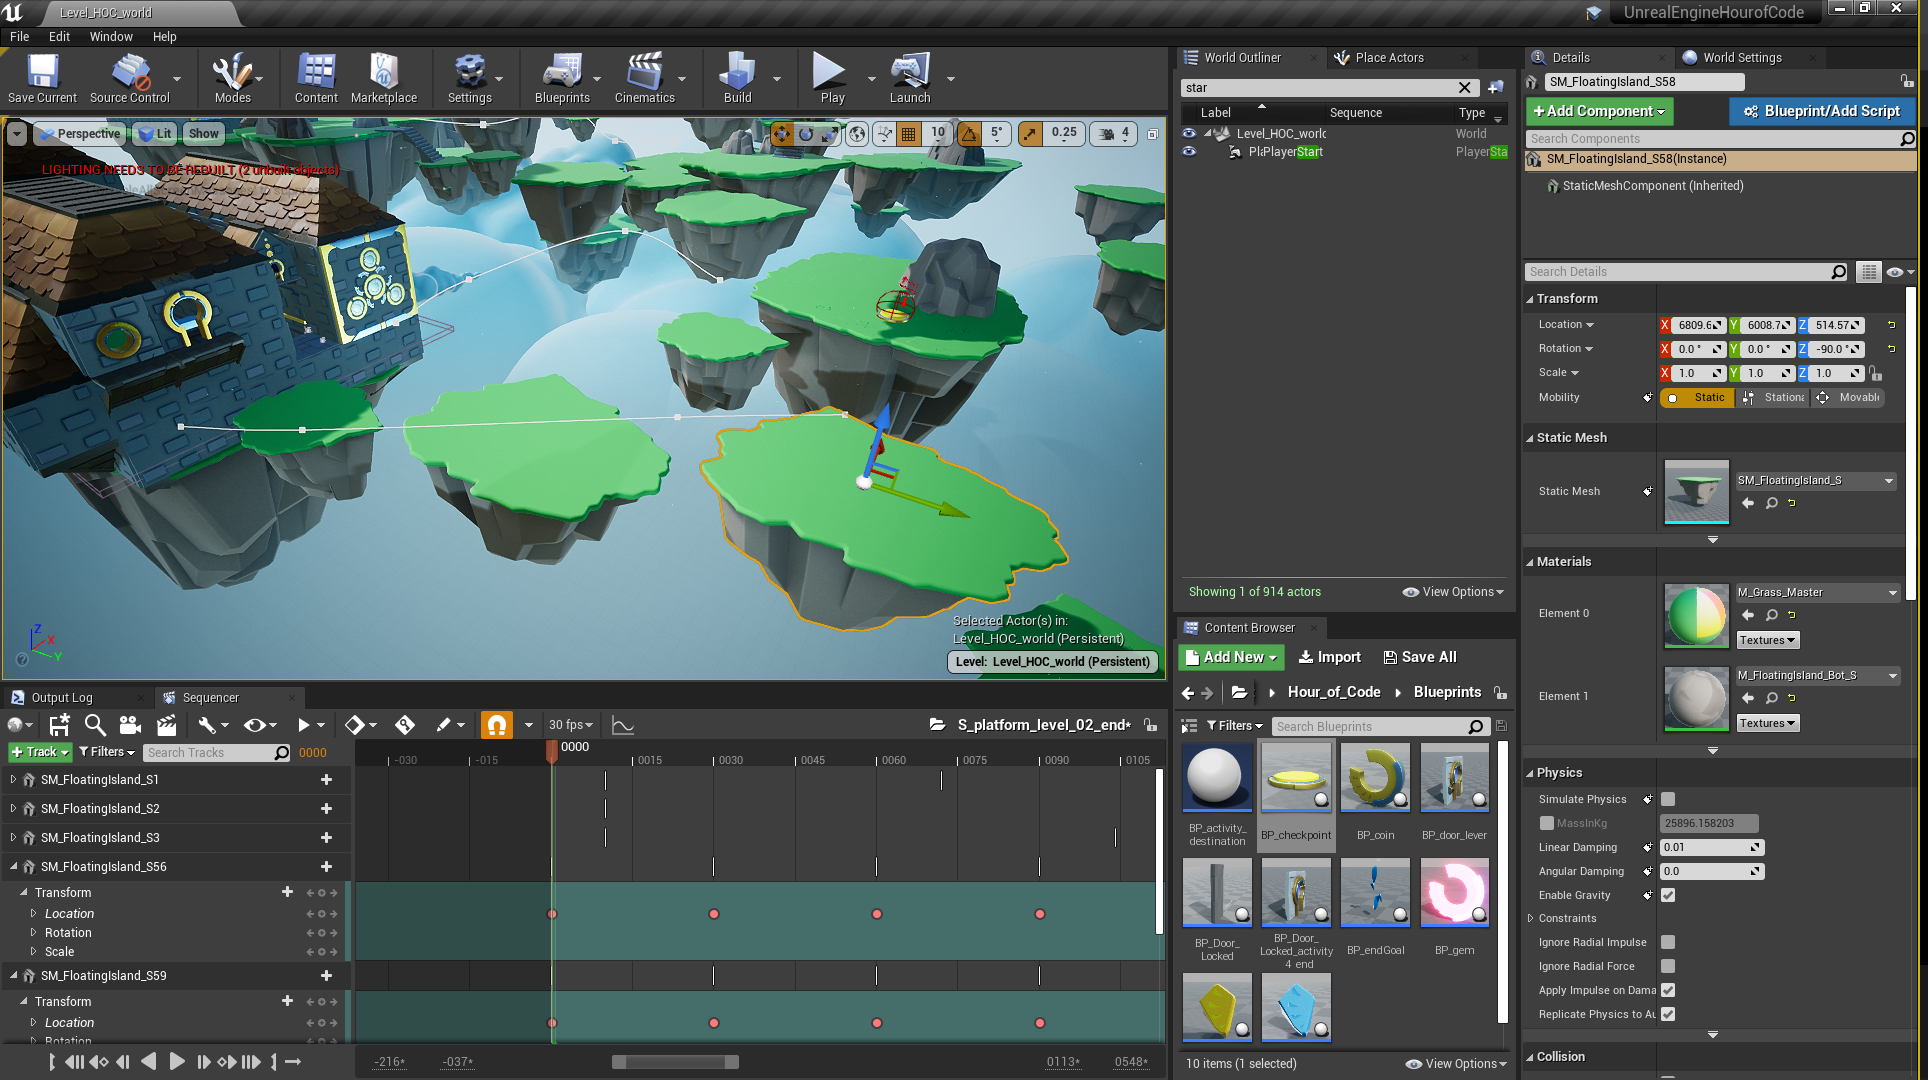Click the Save Current toolbar icon
The width and height of the screenshot is (1928, 1080).
[42, 78]
